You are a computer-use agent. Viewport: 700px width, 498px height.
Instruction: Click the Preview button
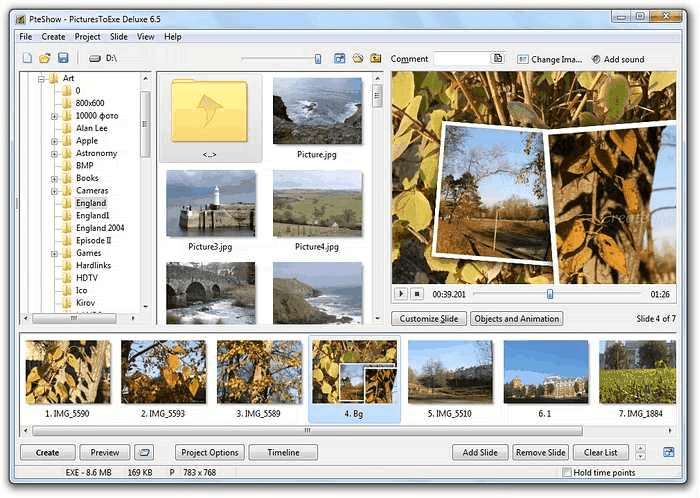(104, 452)
